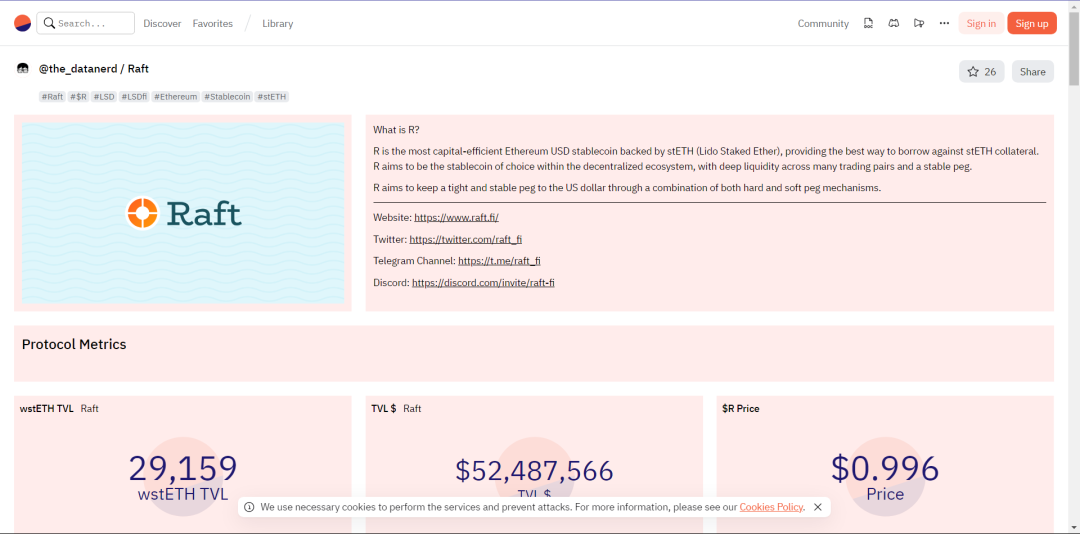Click the info icon in cookie banner
Screen dimensions: 1080x534
[249, 507]
